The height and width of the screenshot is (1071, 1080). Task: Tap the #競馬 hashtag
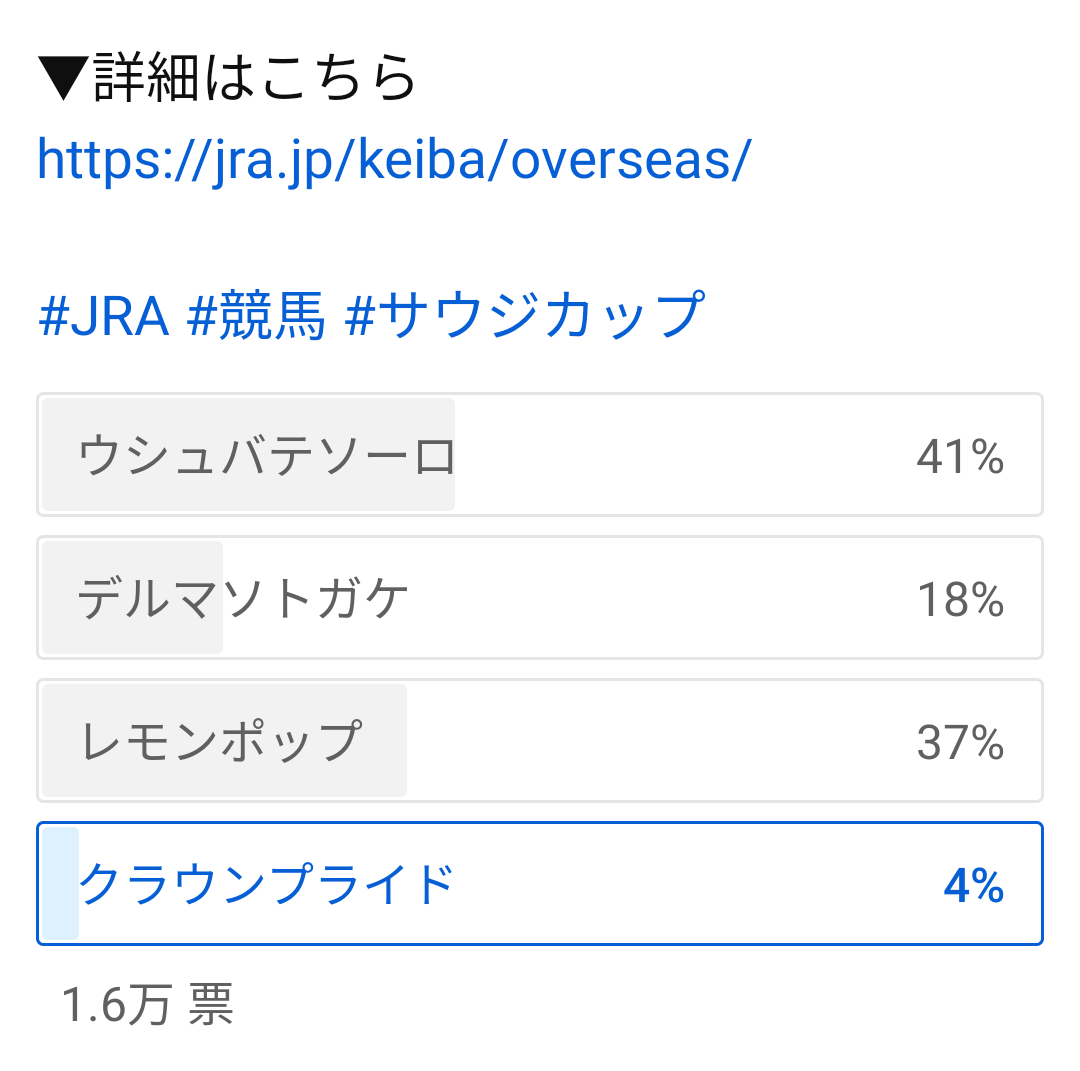tap(257, 316)
